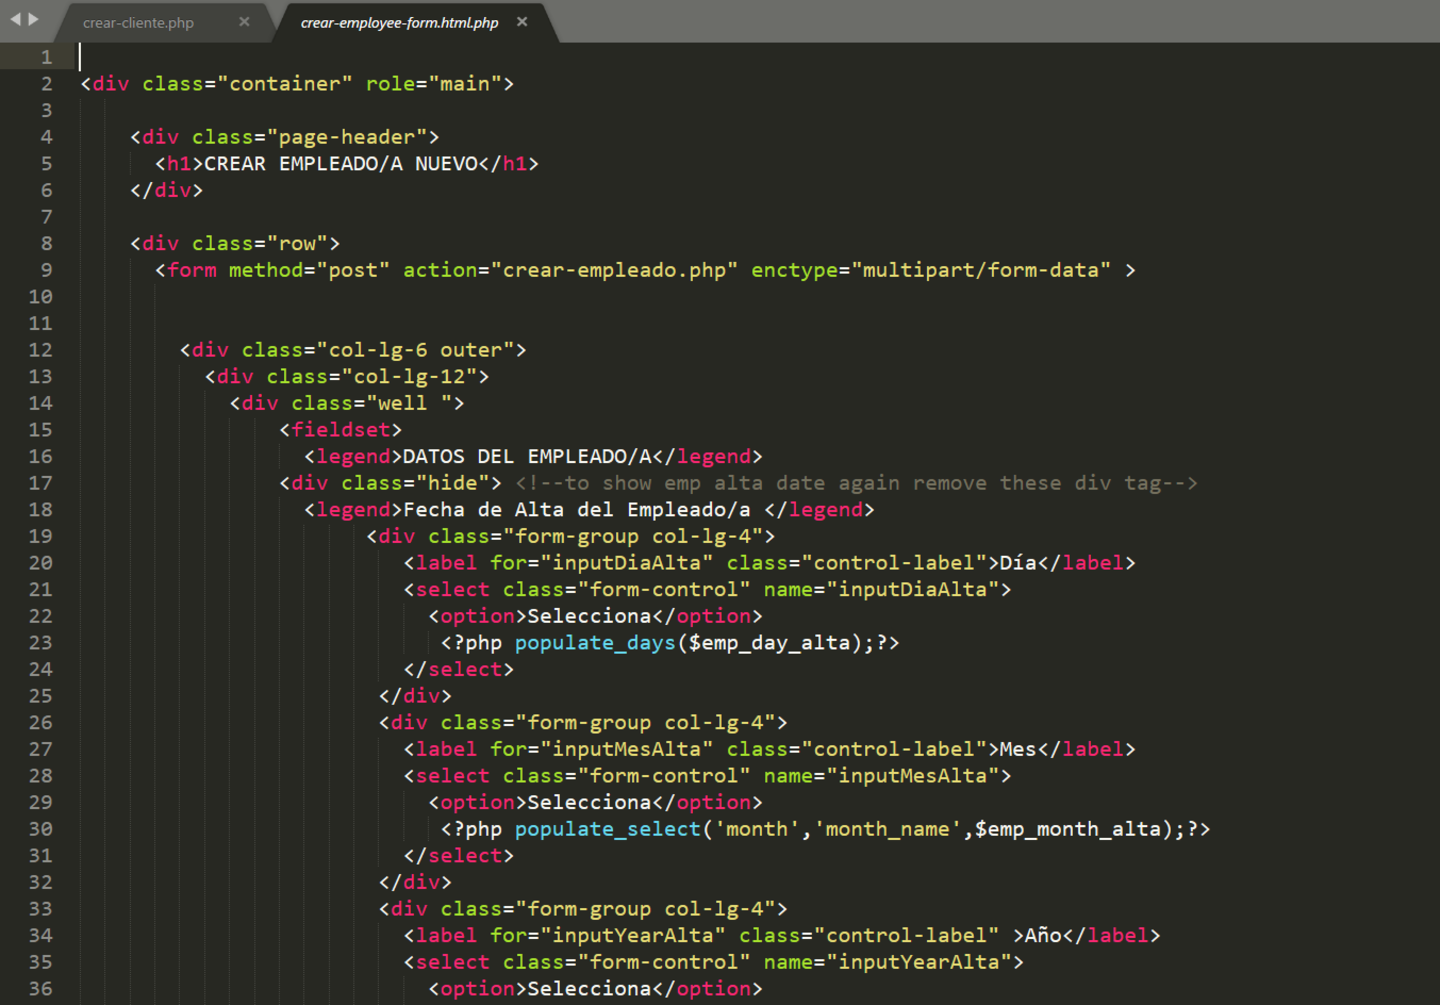Click the HTML comment about emp alta date
1440x1005 pixels.
(856, 483)
